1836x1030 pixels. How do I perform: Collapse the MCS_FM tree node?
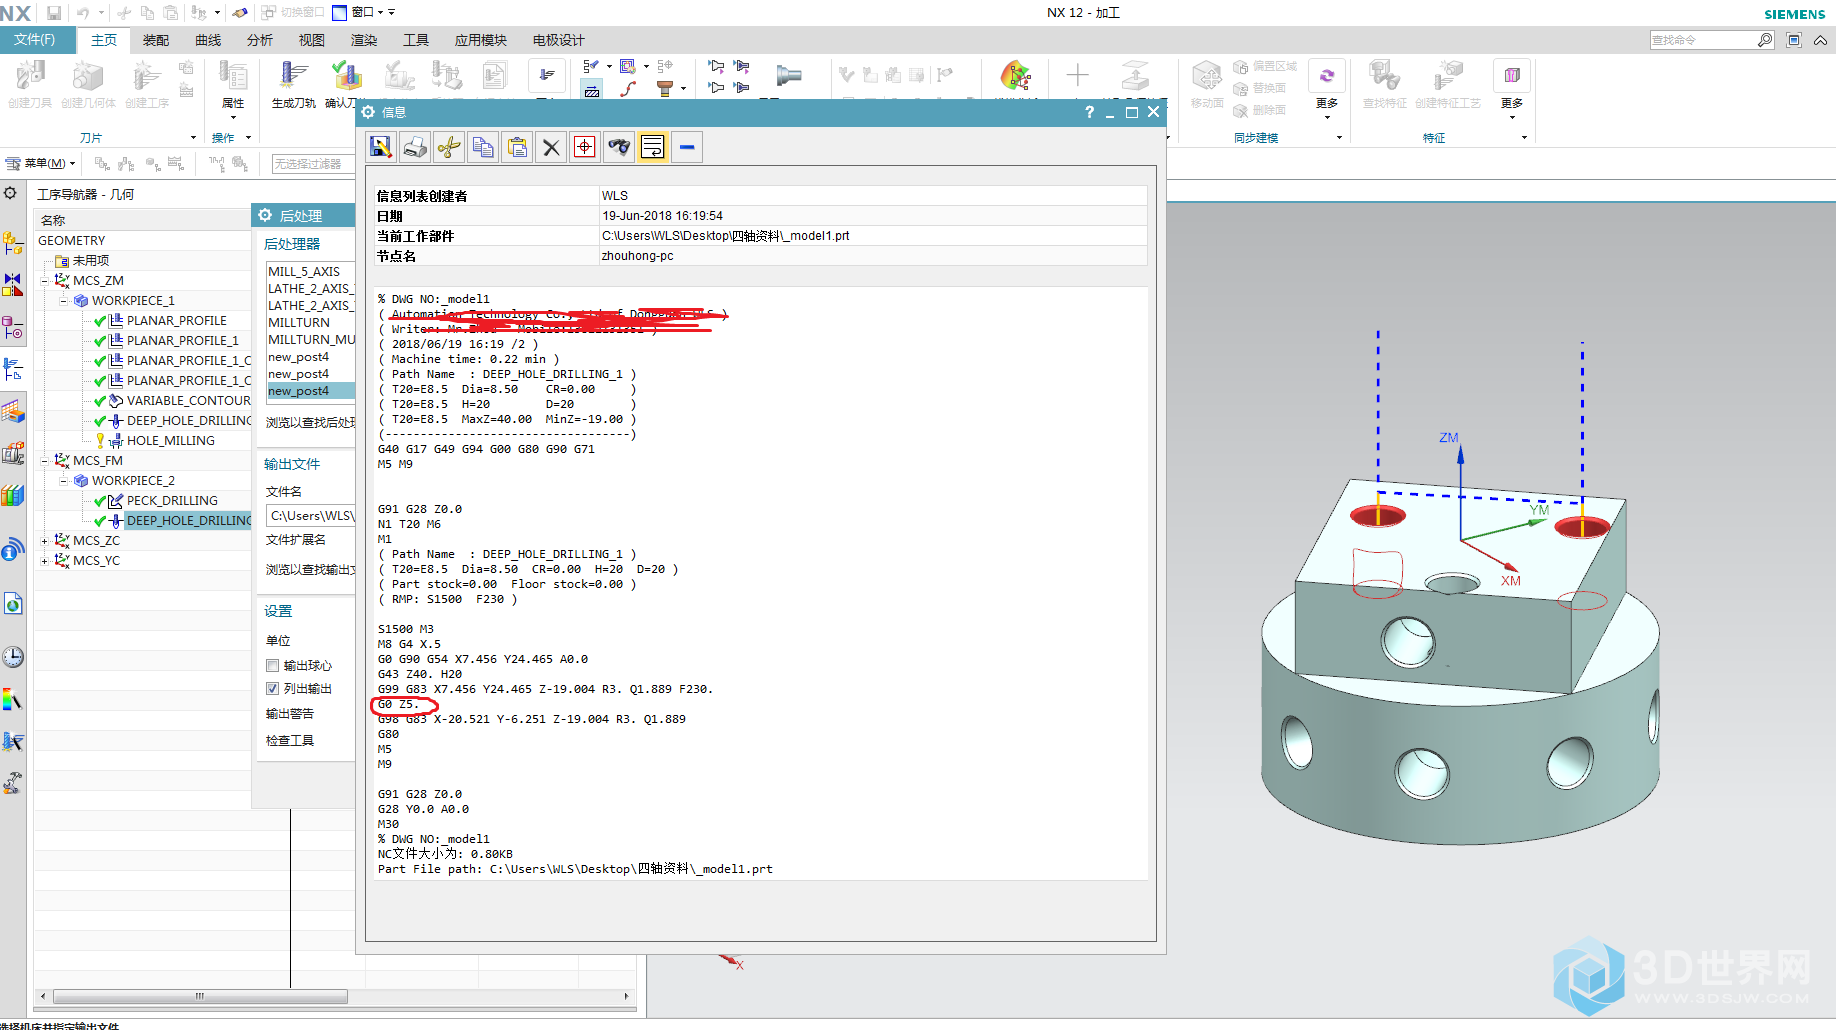click(44, 461)
